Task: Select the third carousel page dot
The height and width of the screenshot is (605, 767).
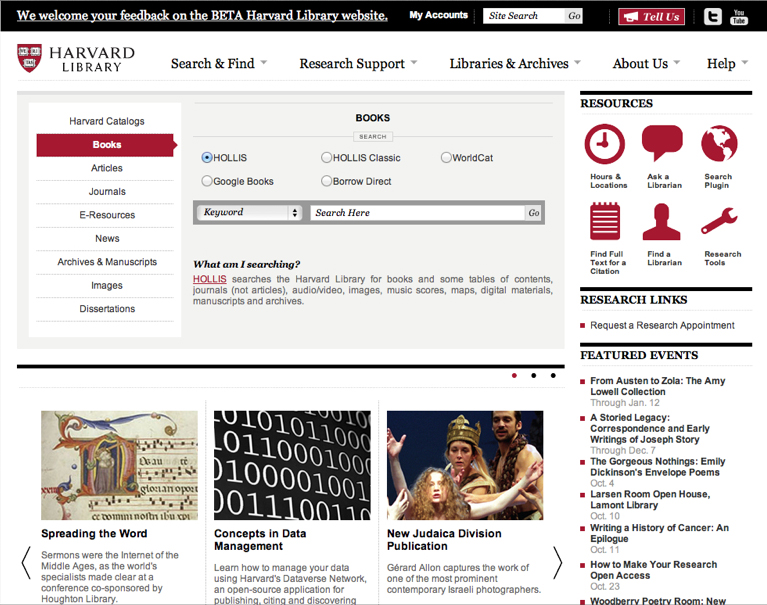Action: pyautogui.click(x=553, y=376)
